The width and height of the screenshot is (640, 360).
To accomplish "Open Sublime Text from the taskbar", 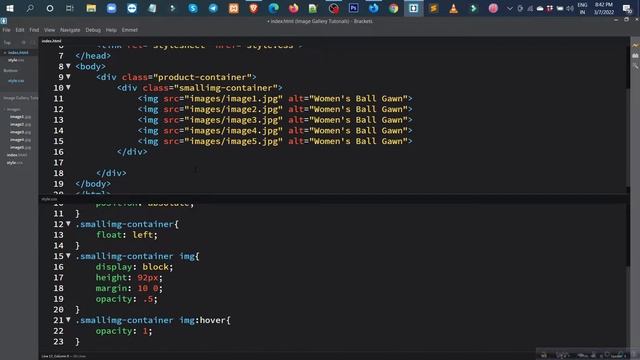I will click(433, 8).
